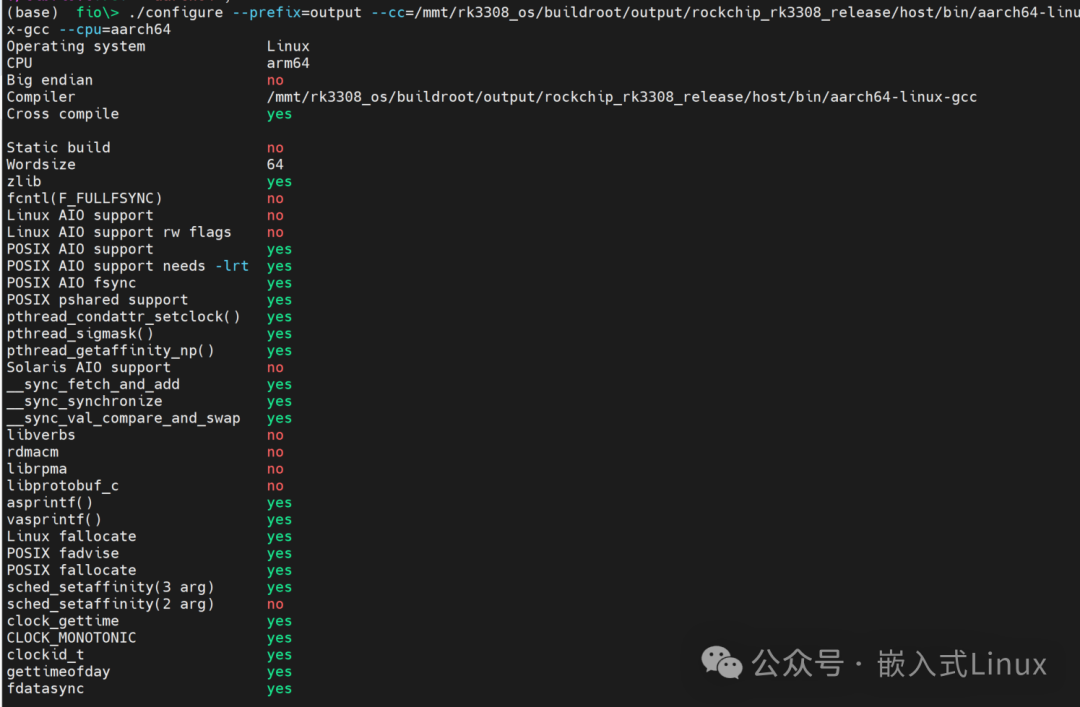The height and width of the screenshot is (707, 1080).
Task: Click the "POSIX fadvise" label
Action: click(x=63, y=553)
